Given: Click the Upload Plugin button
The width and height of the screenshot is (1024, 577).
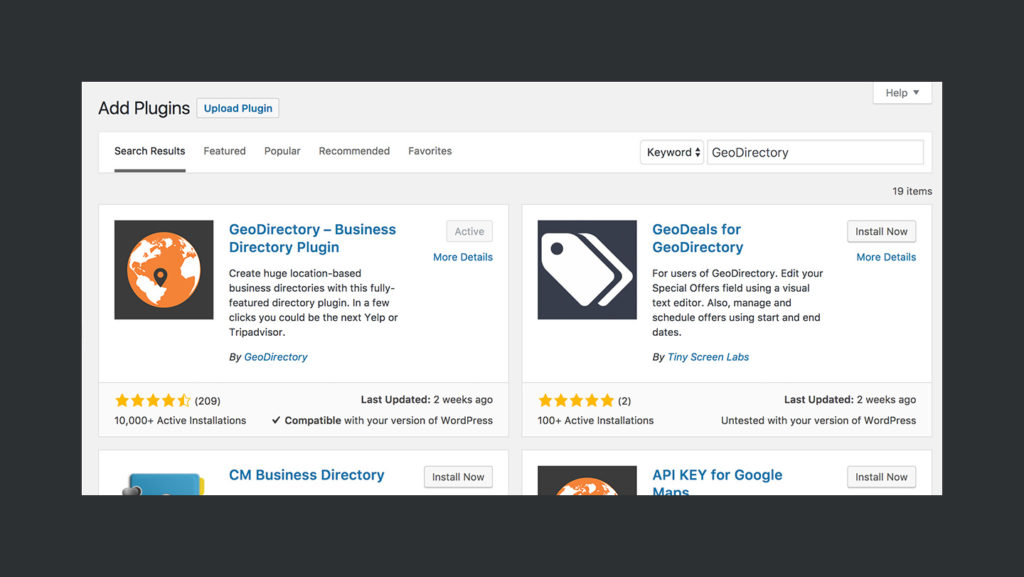Looking at the screenshot, I should coord(237,108).
